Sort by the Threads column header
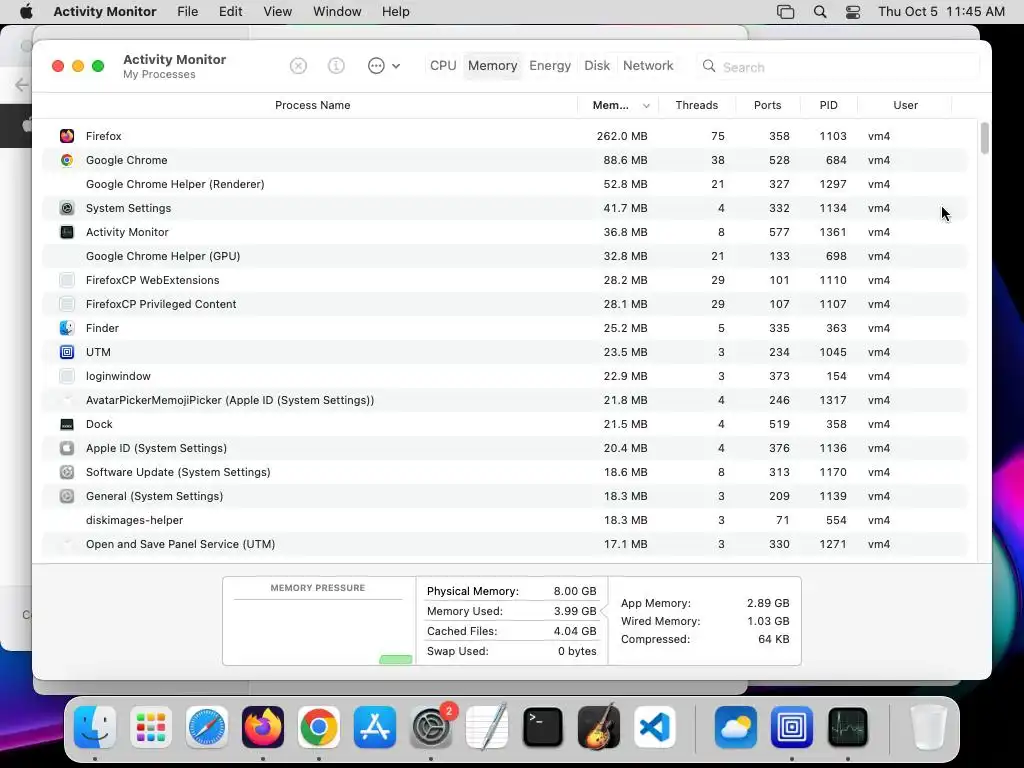This screenshot has width=1024, height=768. coord(697,105)
